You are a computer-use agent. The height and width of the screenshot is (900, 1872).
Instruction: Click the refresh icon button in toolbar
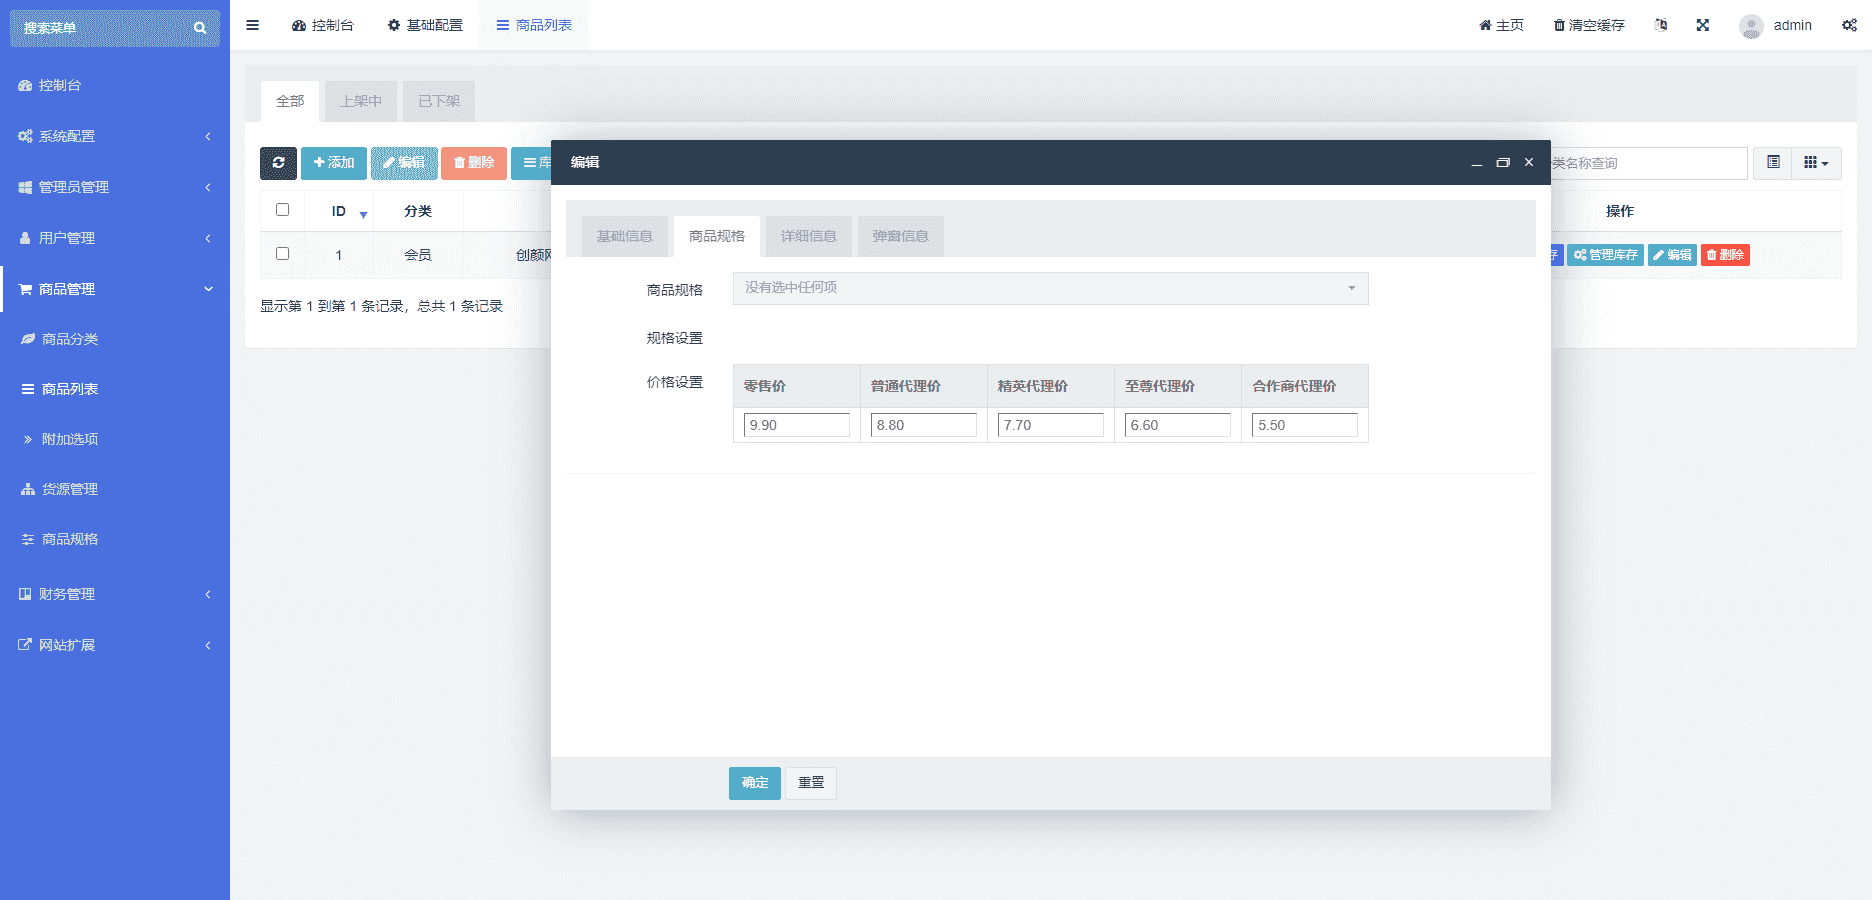coord(278,163)
